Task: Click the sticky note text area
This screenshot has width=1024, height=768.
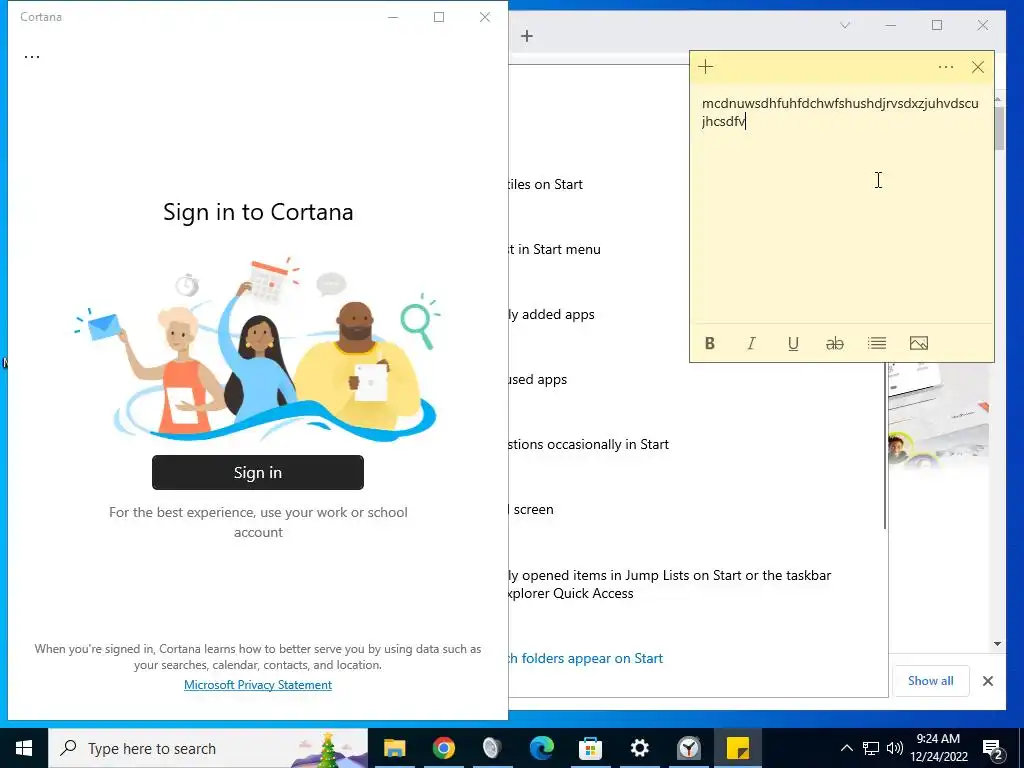Action: [842, 206]
